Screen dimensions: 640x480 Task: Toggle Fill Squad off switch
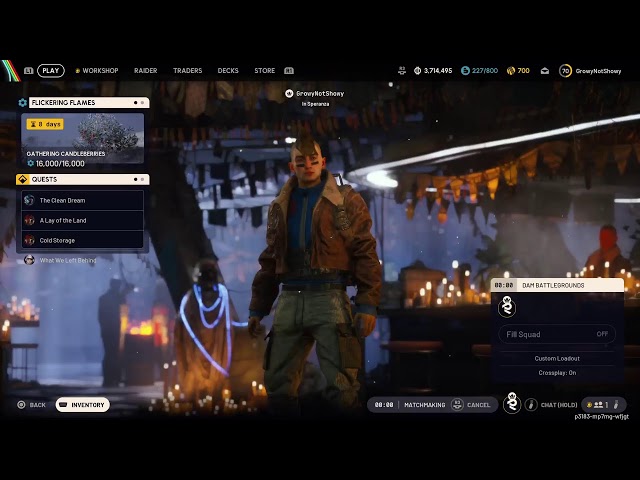(557, 334)
